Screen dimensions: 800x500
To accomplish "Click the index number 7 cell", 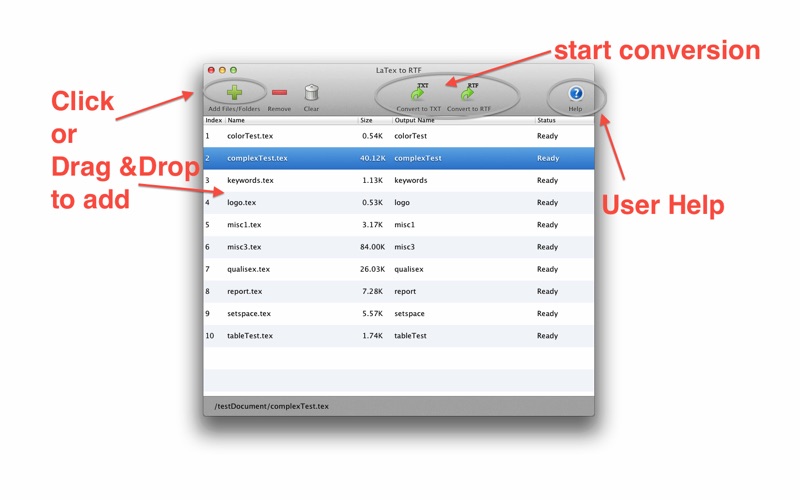I will click(207, 269).
